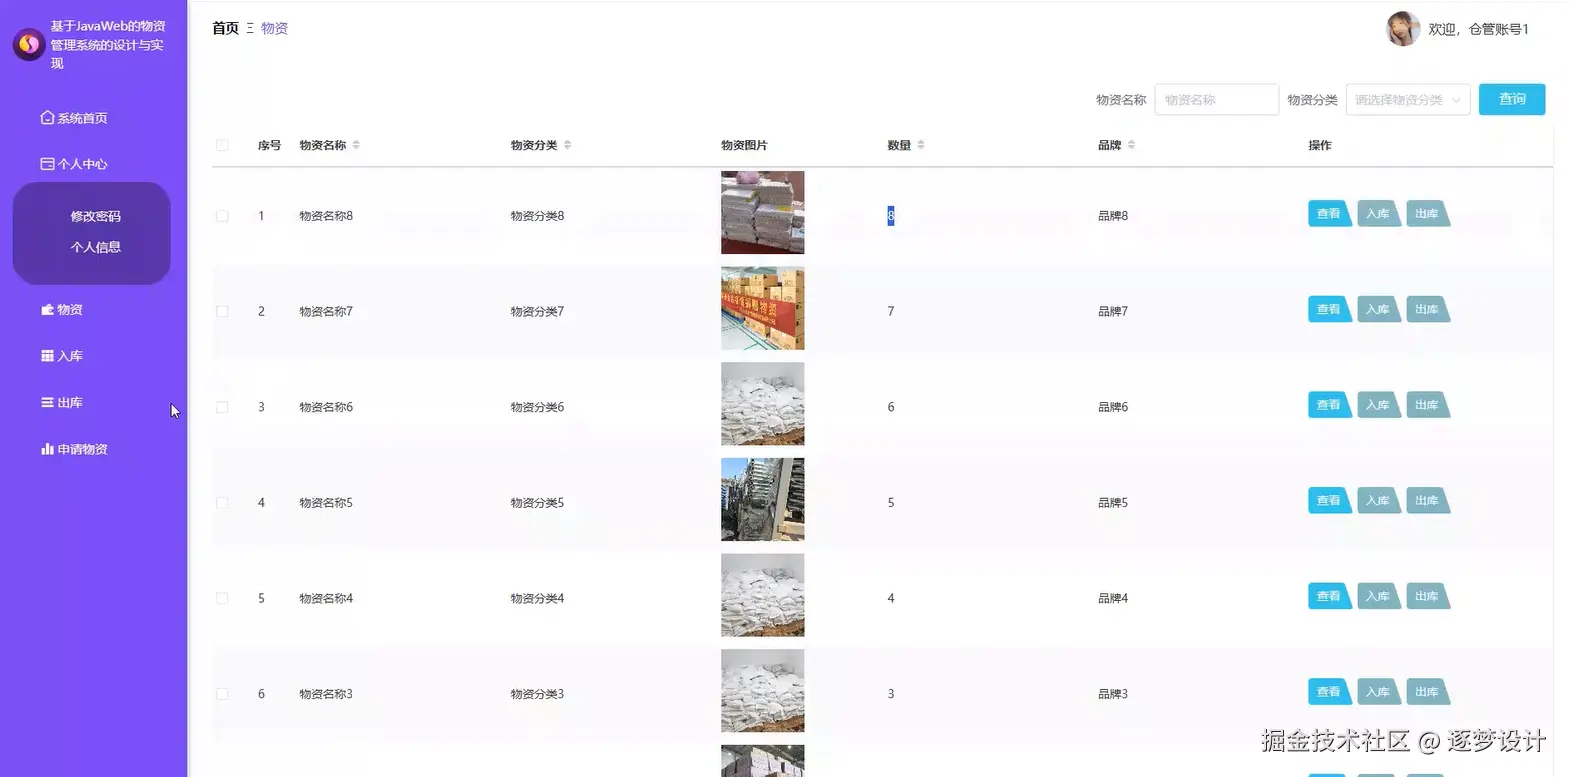Select 修改密码 submenu item
This screenshot has height=777, width=1569.
[x=95, y=216]
